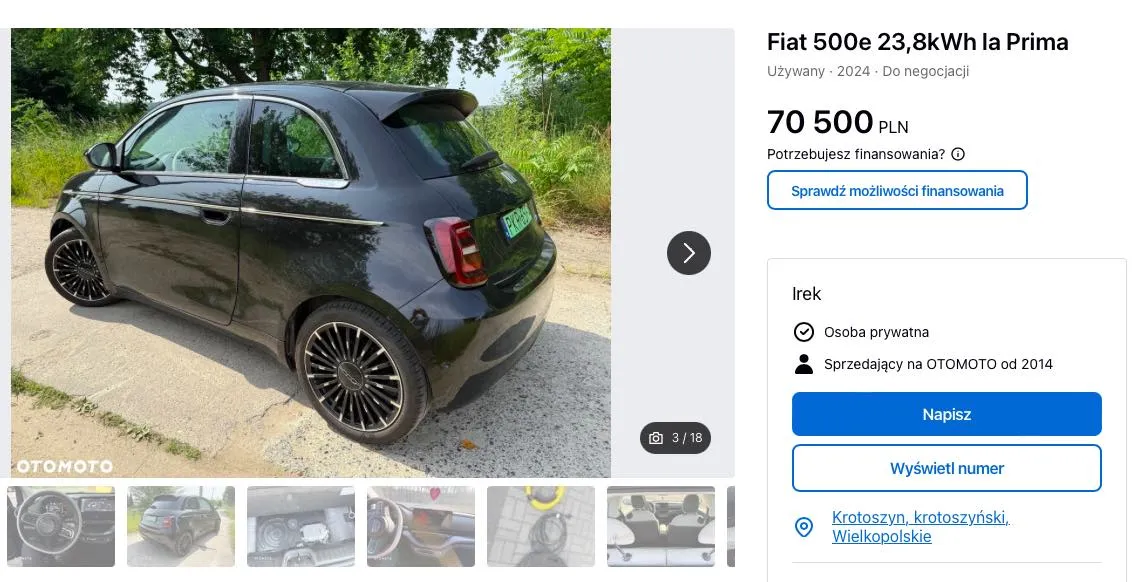This screenshot has width=1137, height=582.
Task: Click the location pin icon
Action: [x=804, y=527]
